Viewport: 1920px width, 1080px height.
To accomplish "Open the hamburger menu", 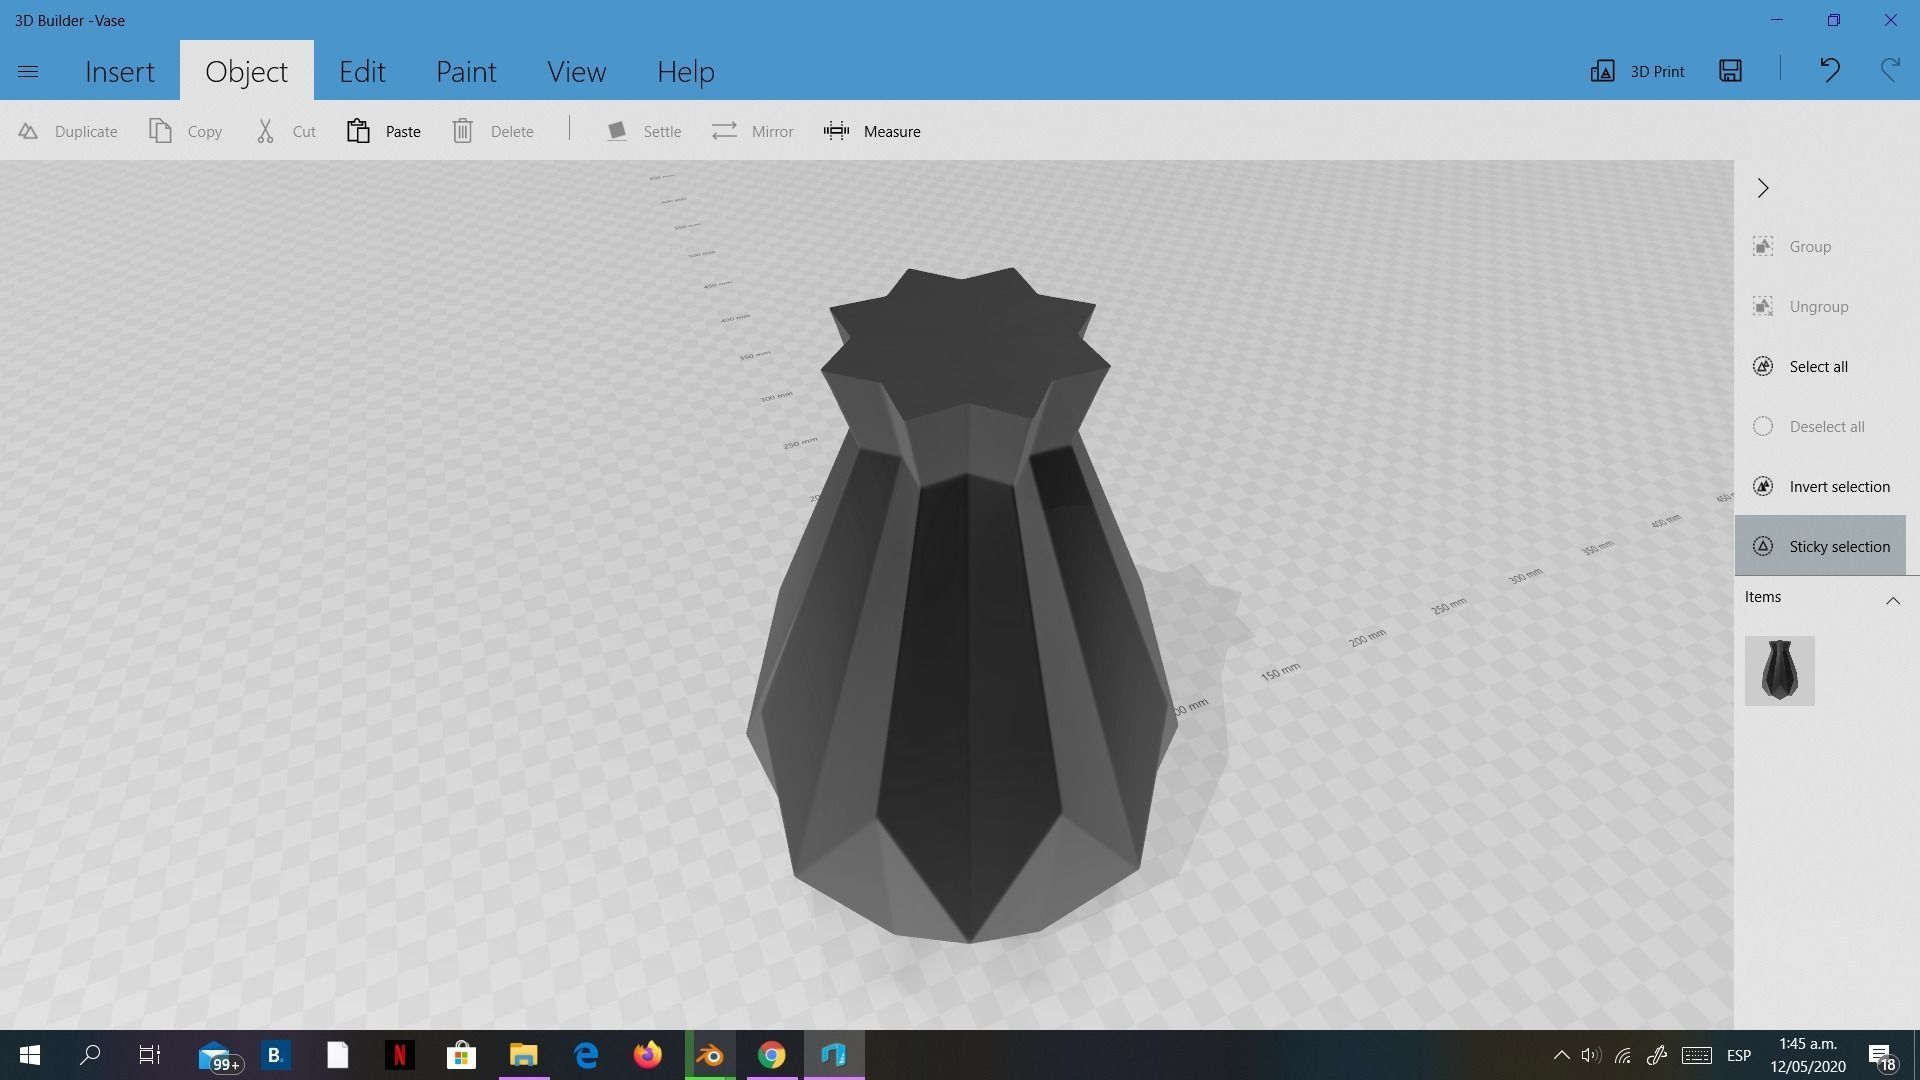I will pyautogui.click(x=28, y=71).
